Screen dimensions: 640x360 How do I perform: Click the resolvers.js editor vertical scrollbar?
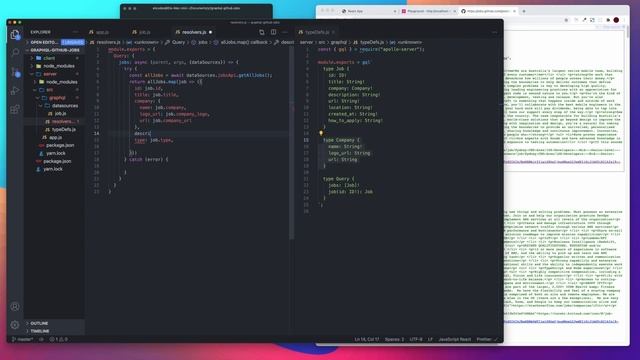291,143
